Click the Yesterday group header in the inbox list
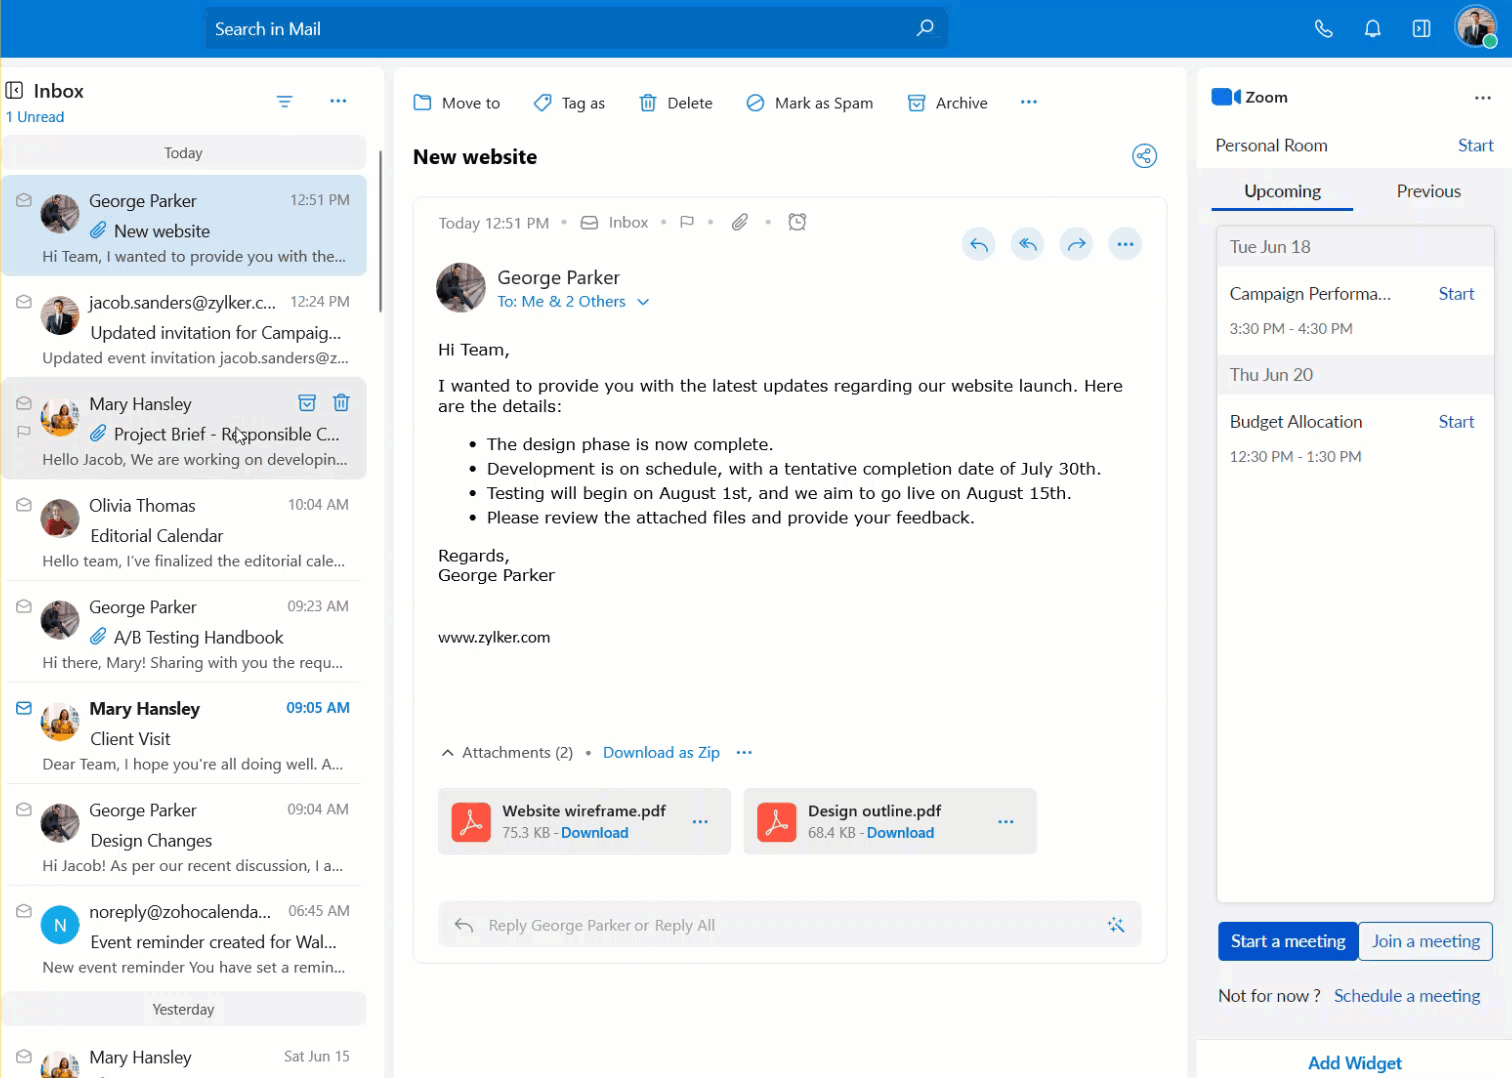This screenshot has width=1512, height=1078. [x=184, y=1009]
